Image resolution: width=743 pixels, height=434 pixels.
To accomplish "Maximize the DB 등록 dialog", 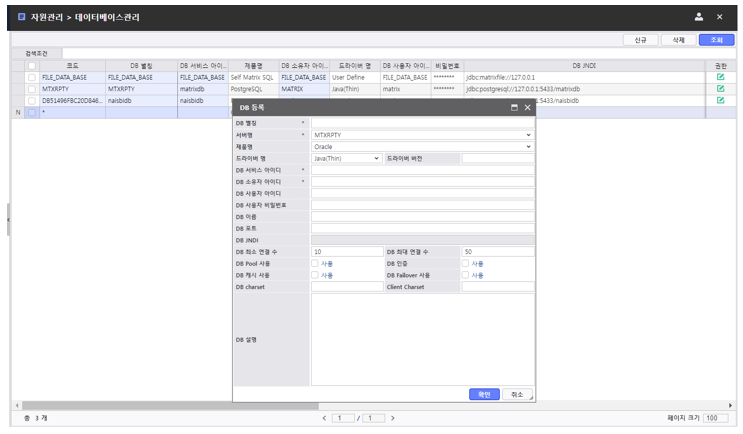I will point(514,107).
